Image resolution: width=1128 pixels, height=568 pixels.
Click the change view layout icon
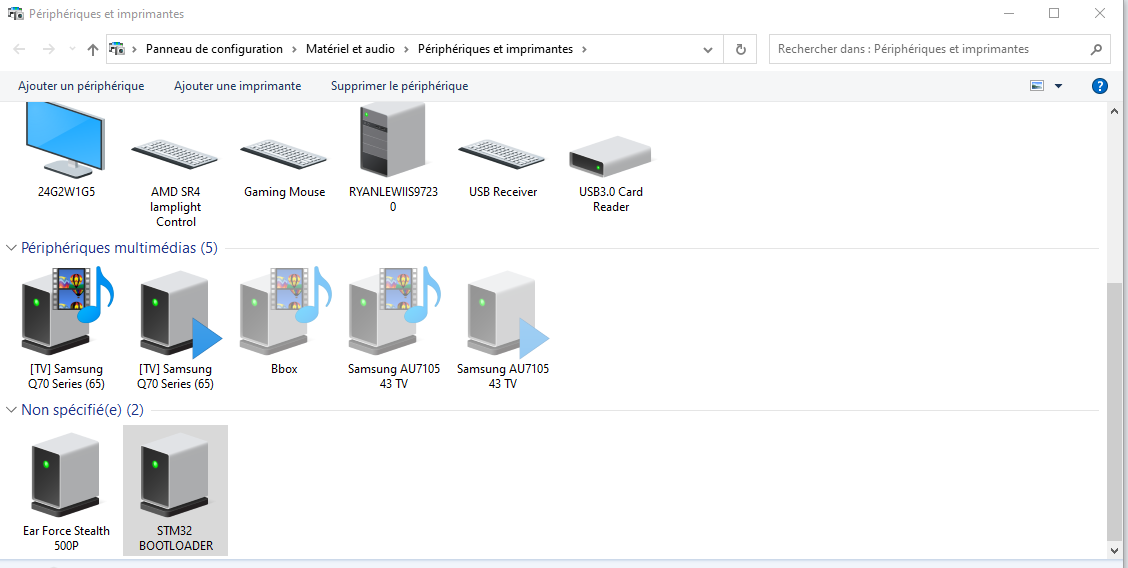1037,86
